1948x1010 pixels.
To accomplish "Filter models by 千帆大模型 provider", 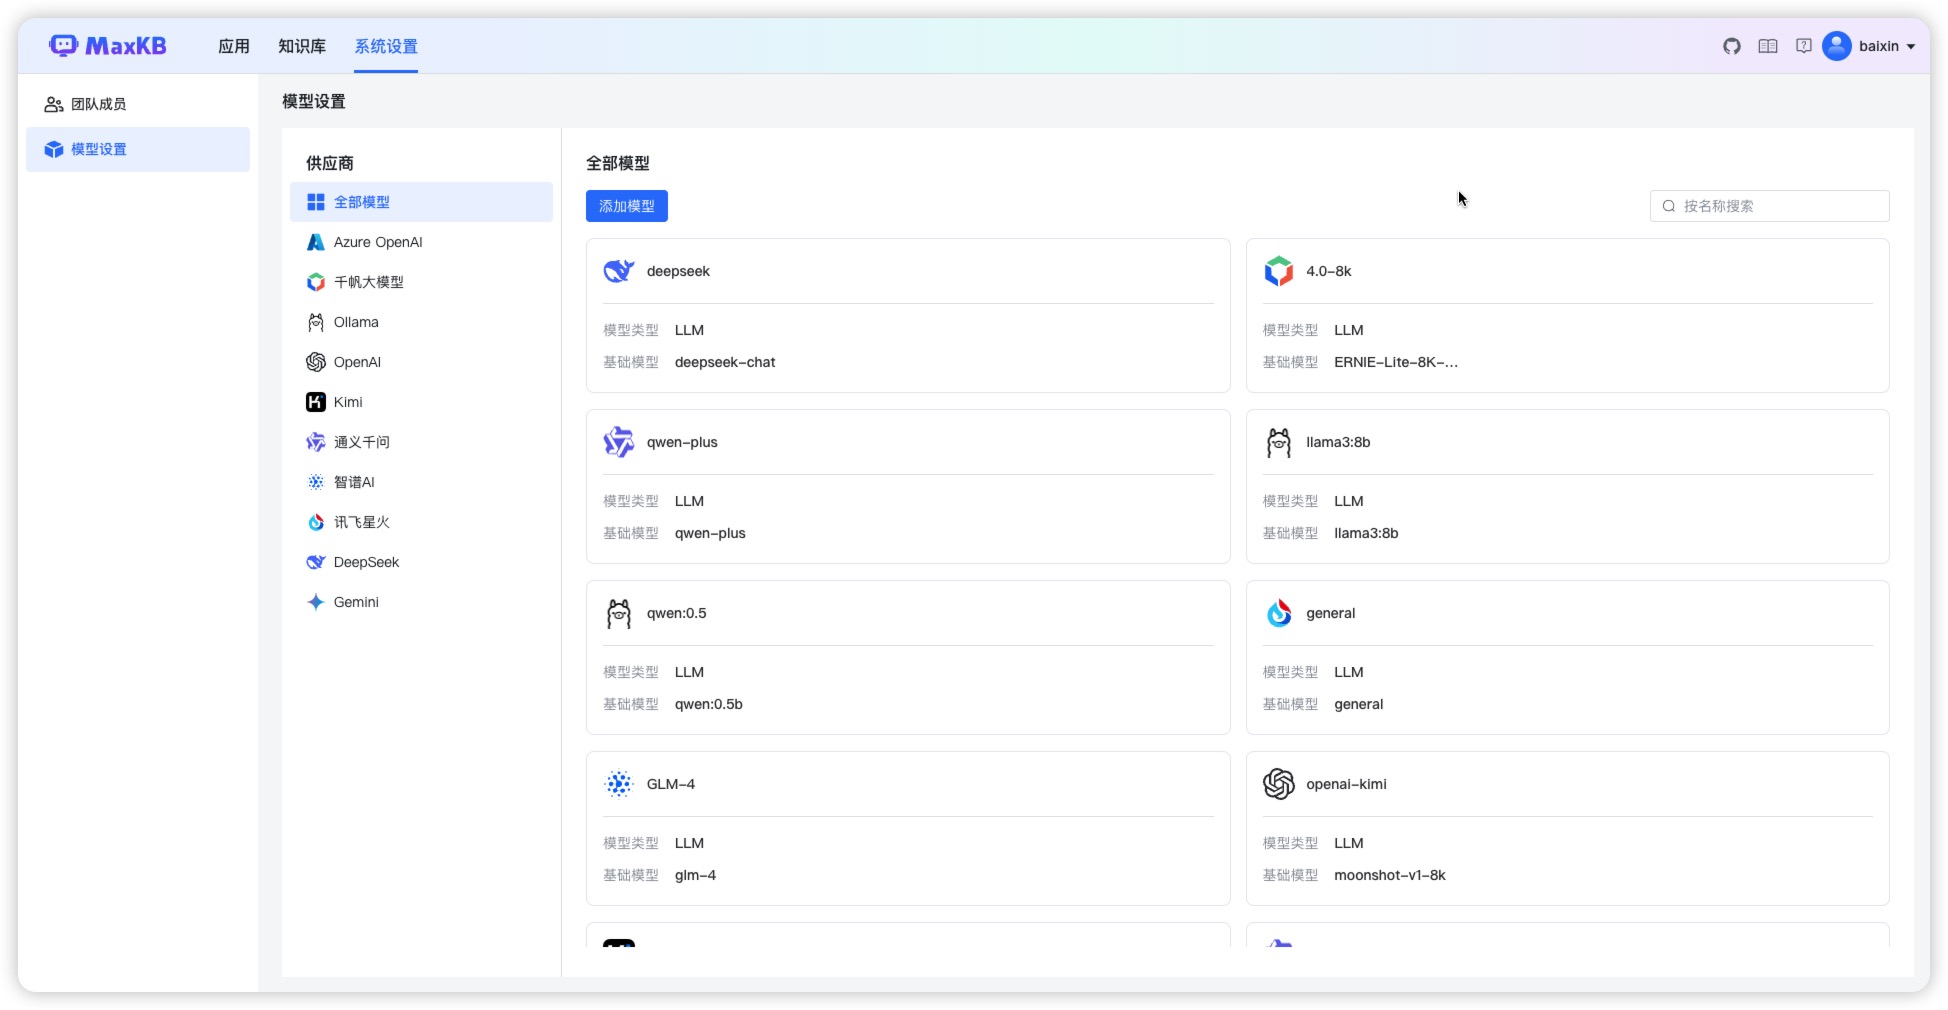I will 421,282.
